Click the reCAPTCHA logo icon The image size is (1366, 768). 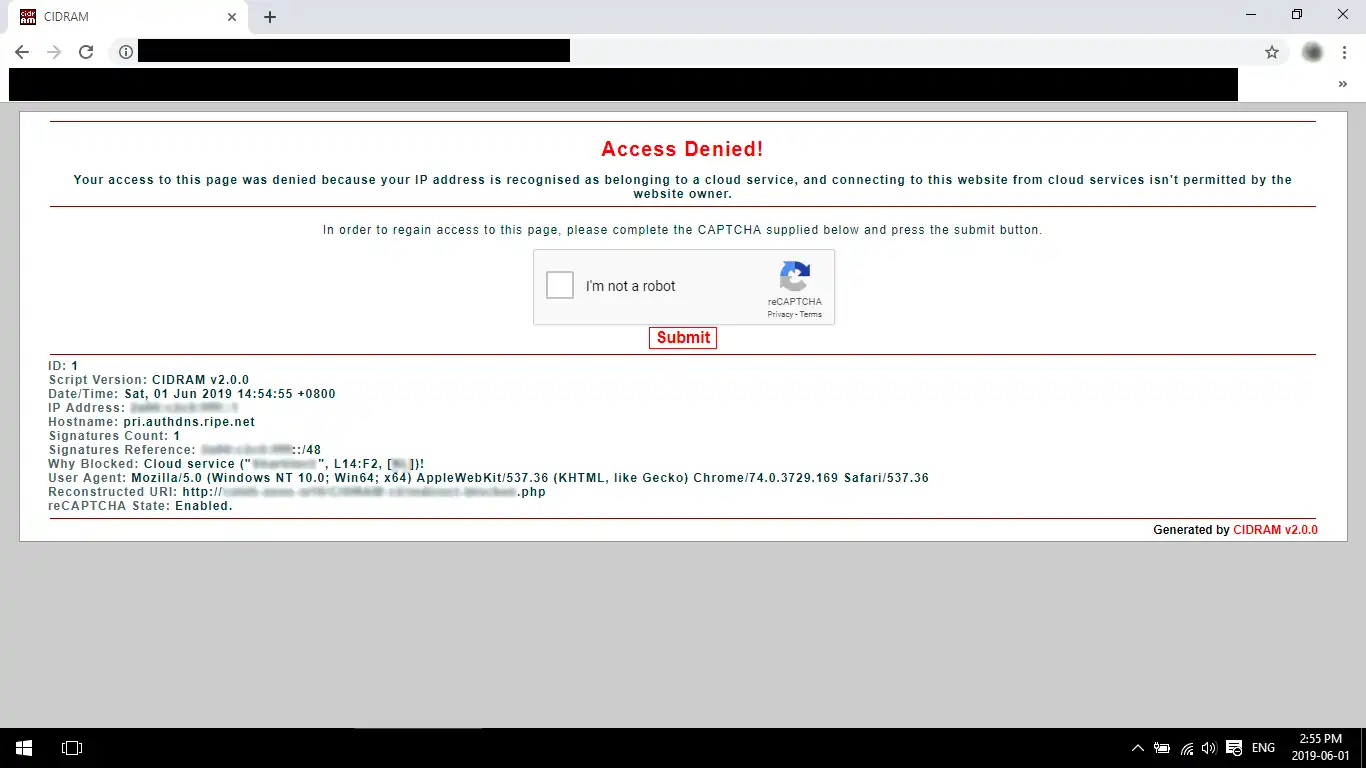click(x=795, y=276)
